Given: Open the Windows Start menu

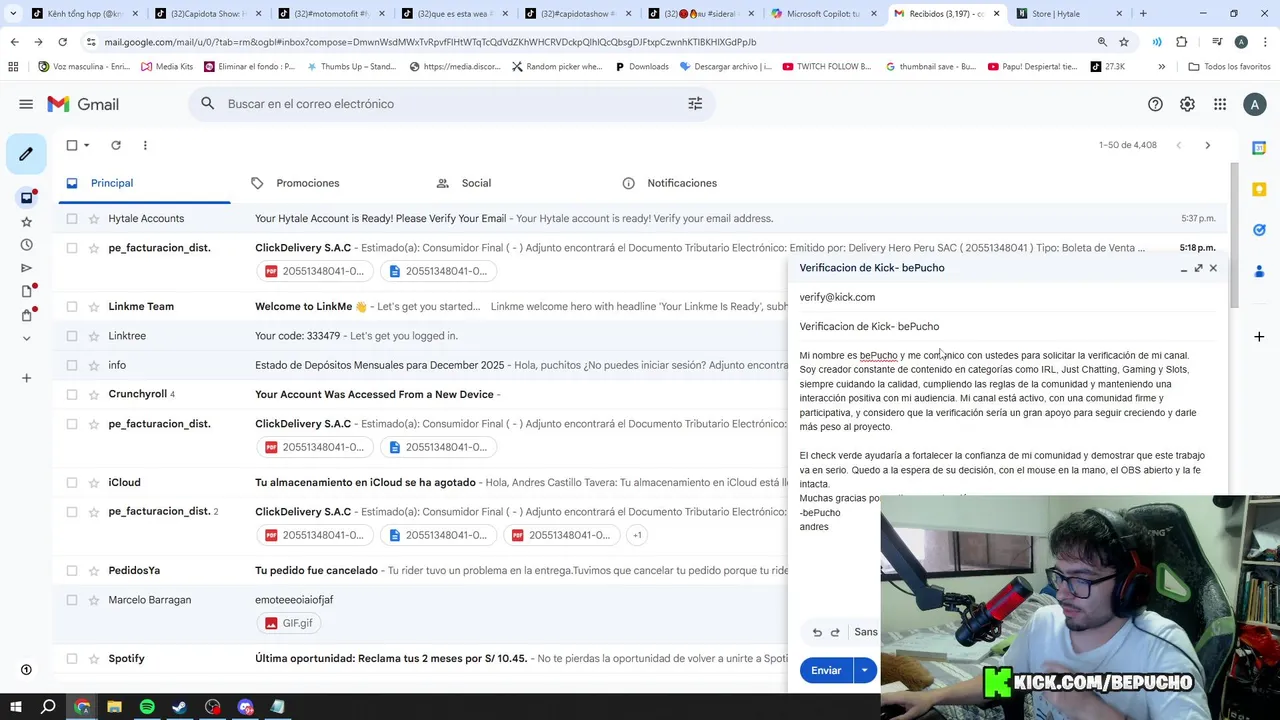Looking at the screenshot, I should [x=15, y=707].
